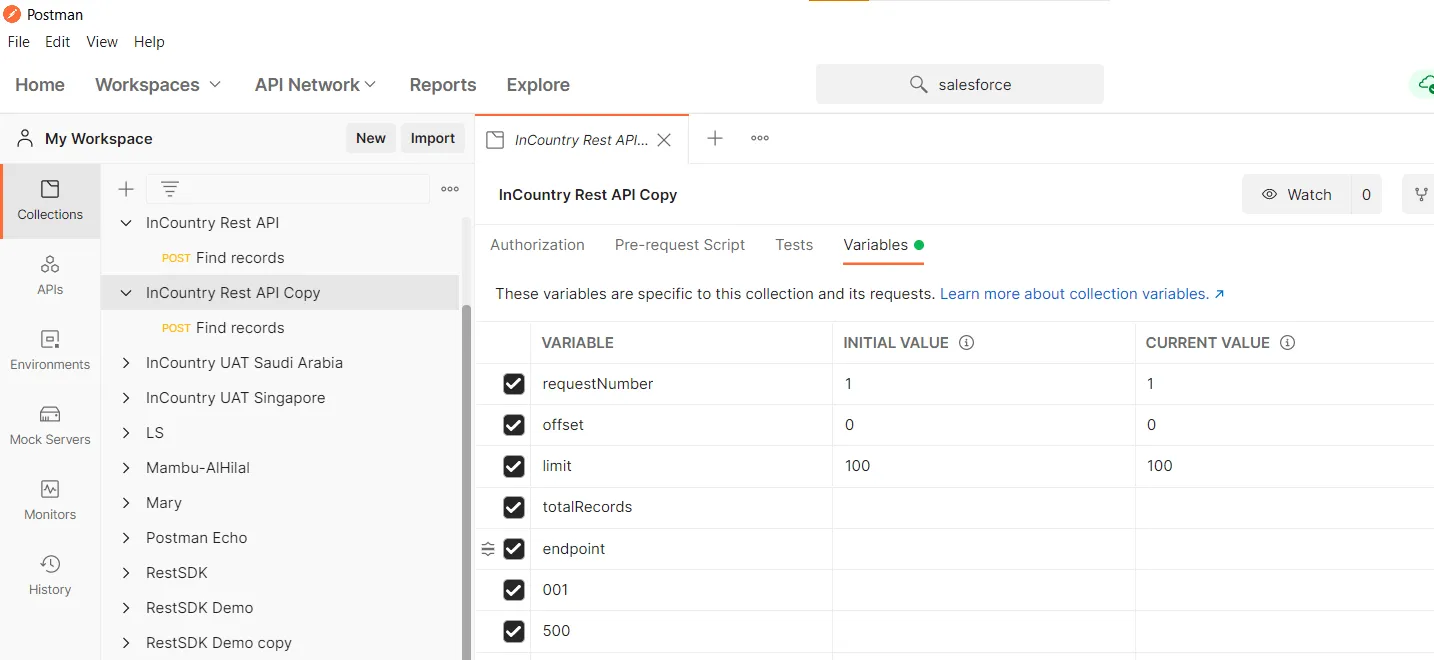Click the Import button

click(433, 139)
